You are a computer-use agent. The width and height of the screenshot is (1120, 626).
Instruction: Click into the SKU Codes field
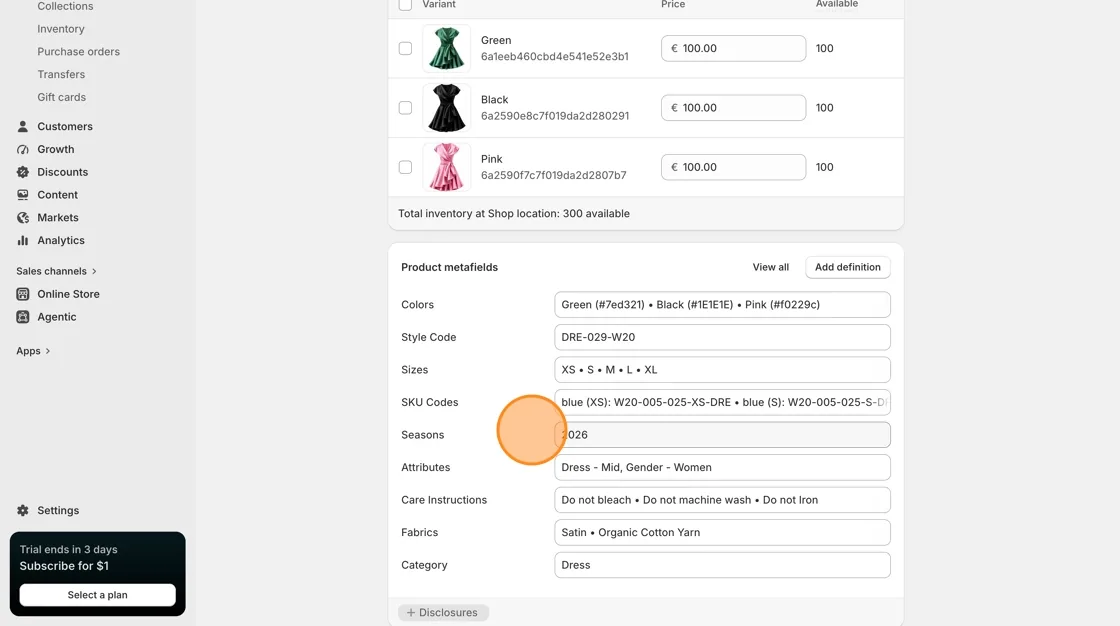[x=722, y=402]
